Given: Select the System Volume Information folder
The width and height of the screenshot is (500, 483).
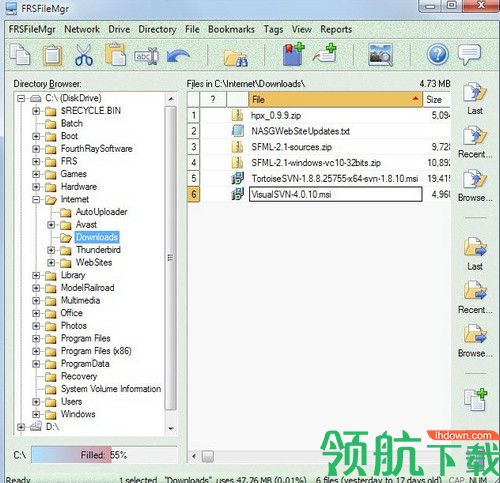Looking at the screenshot, I should point(111,389).
